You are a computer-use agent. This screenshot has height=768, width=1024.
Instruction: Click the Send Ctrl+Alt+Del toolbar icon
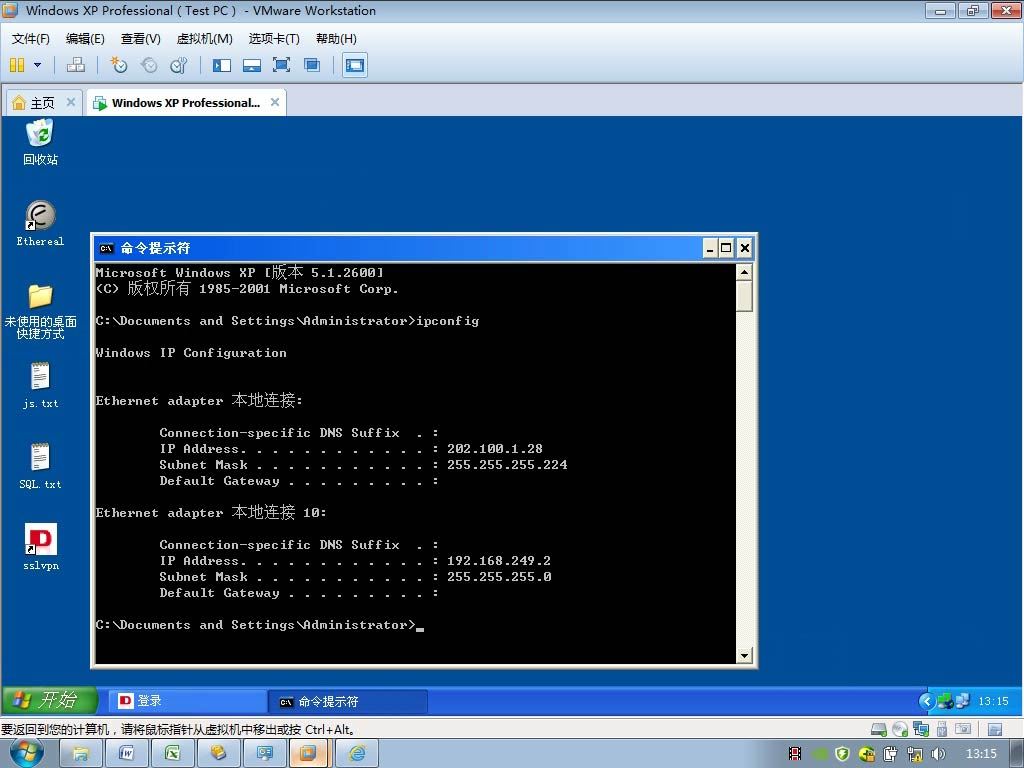(x=76, y=65)
